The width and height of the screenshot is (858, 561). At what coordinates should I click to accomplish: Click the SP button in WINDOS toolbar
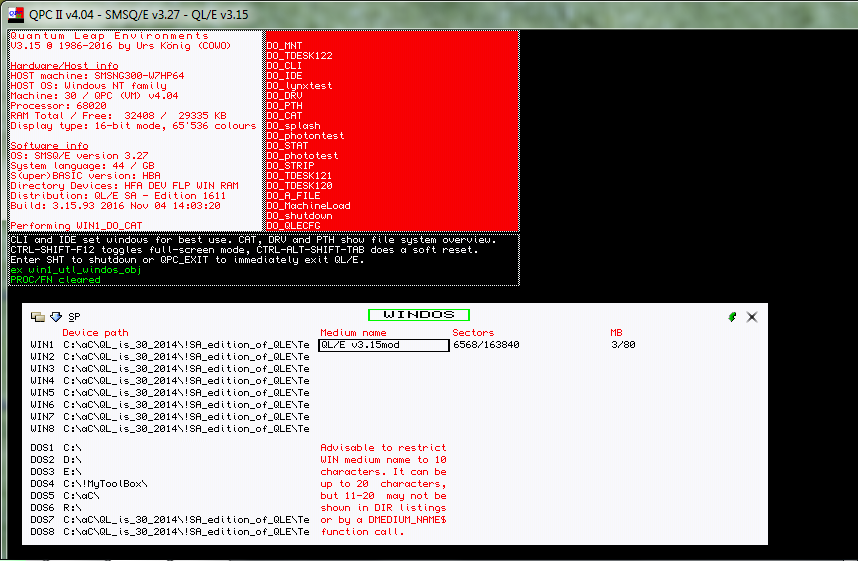(x=74, y=317)
